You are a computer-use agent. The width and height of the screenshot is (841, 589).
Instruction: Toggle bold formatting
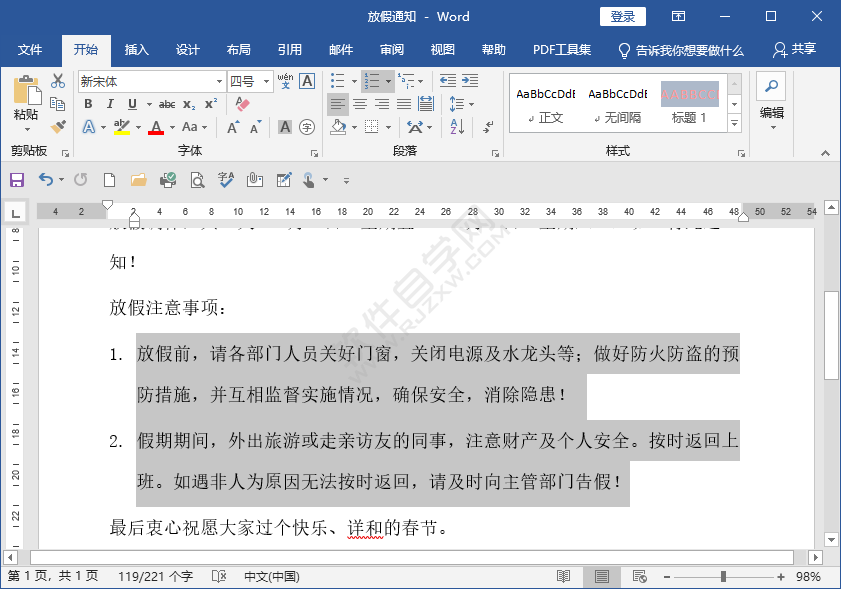[88, 104]
